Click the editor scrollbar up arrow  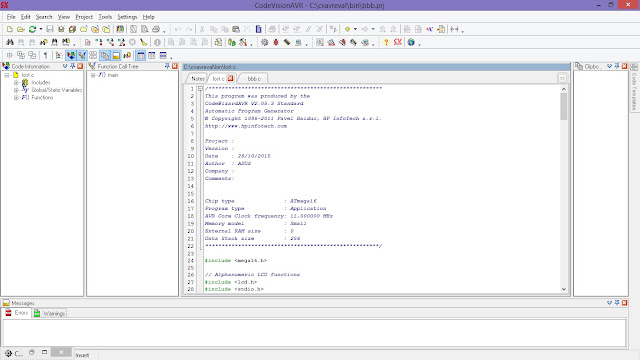(564, 89)
